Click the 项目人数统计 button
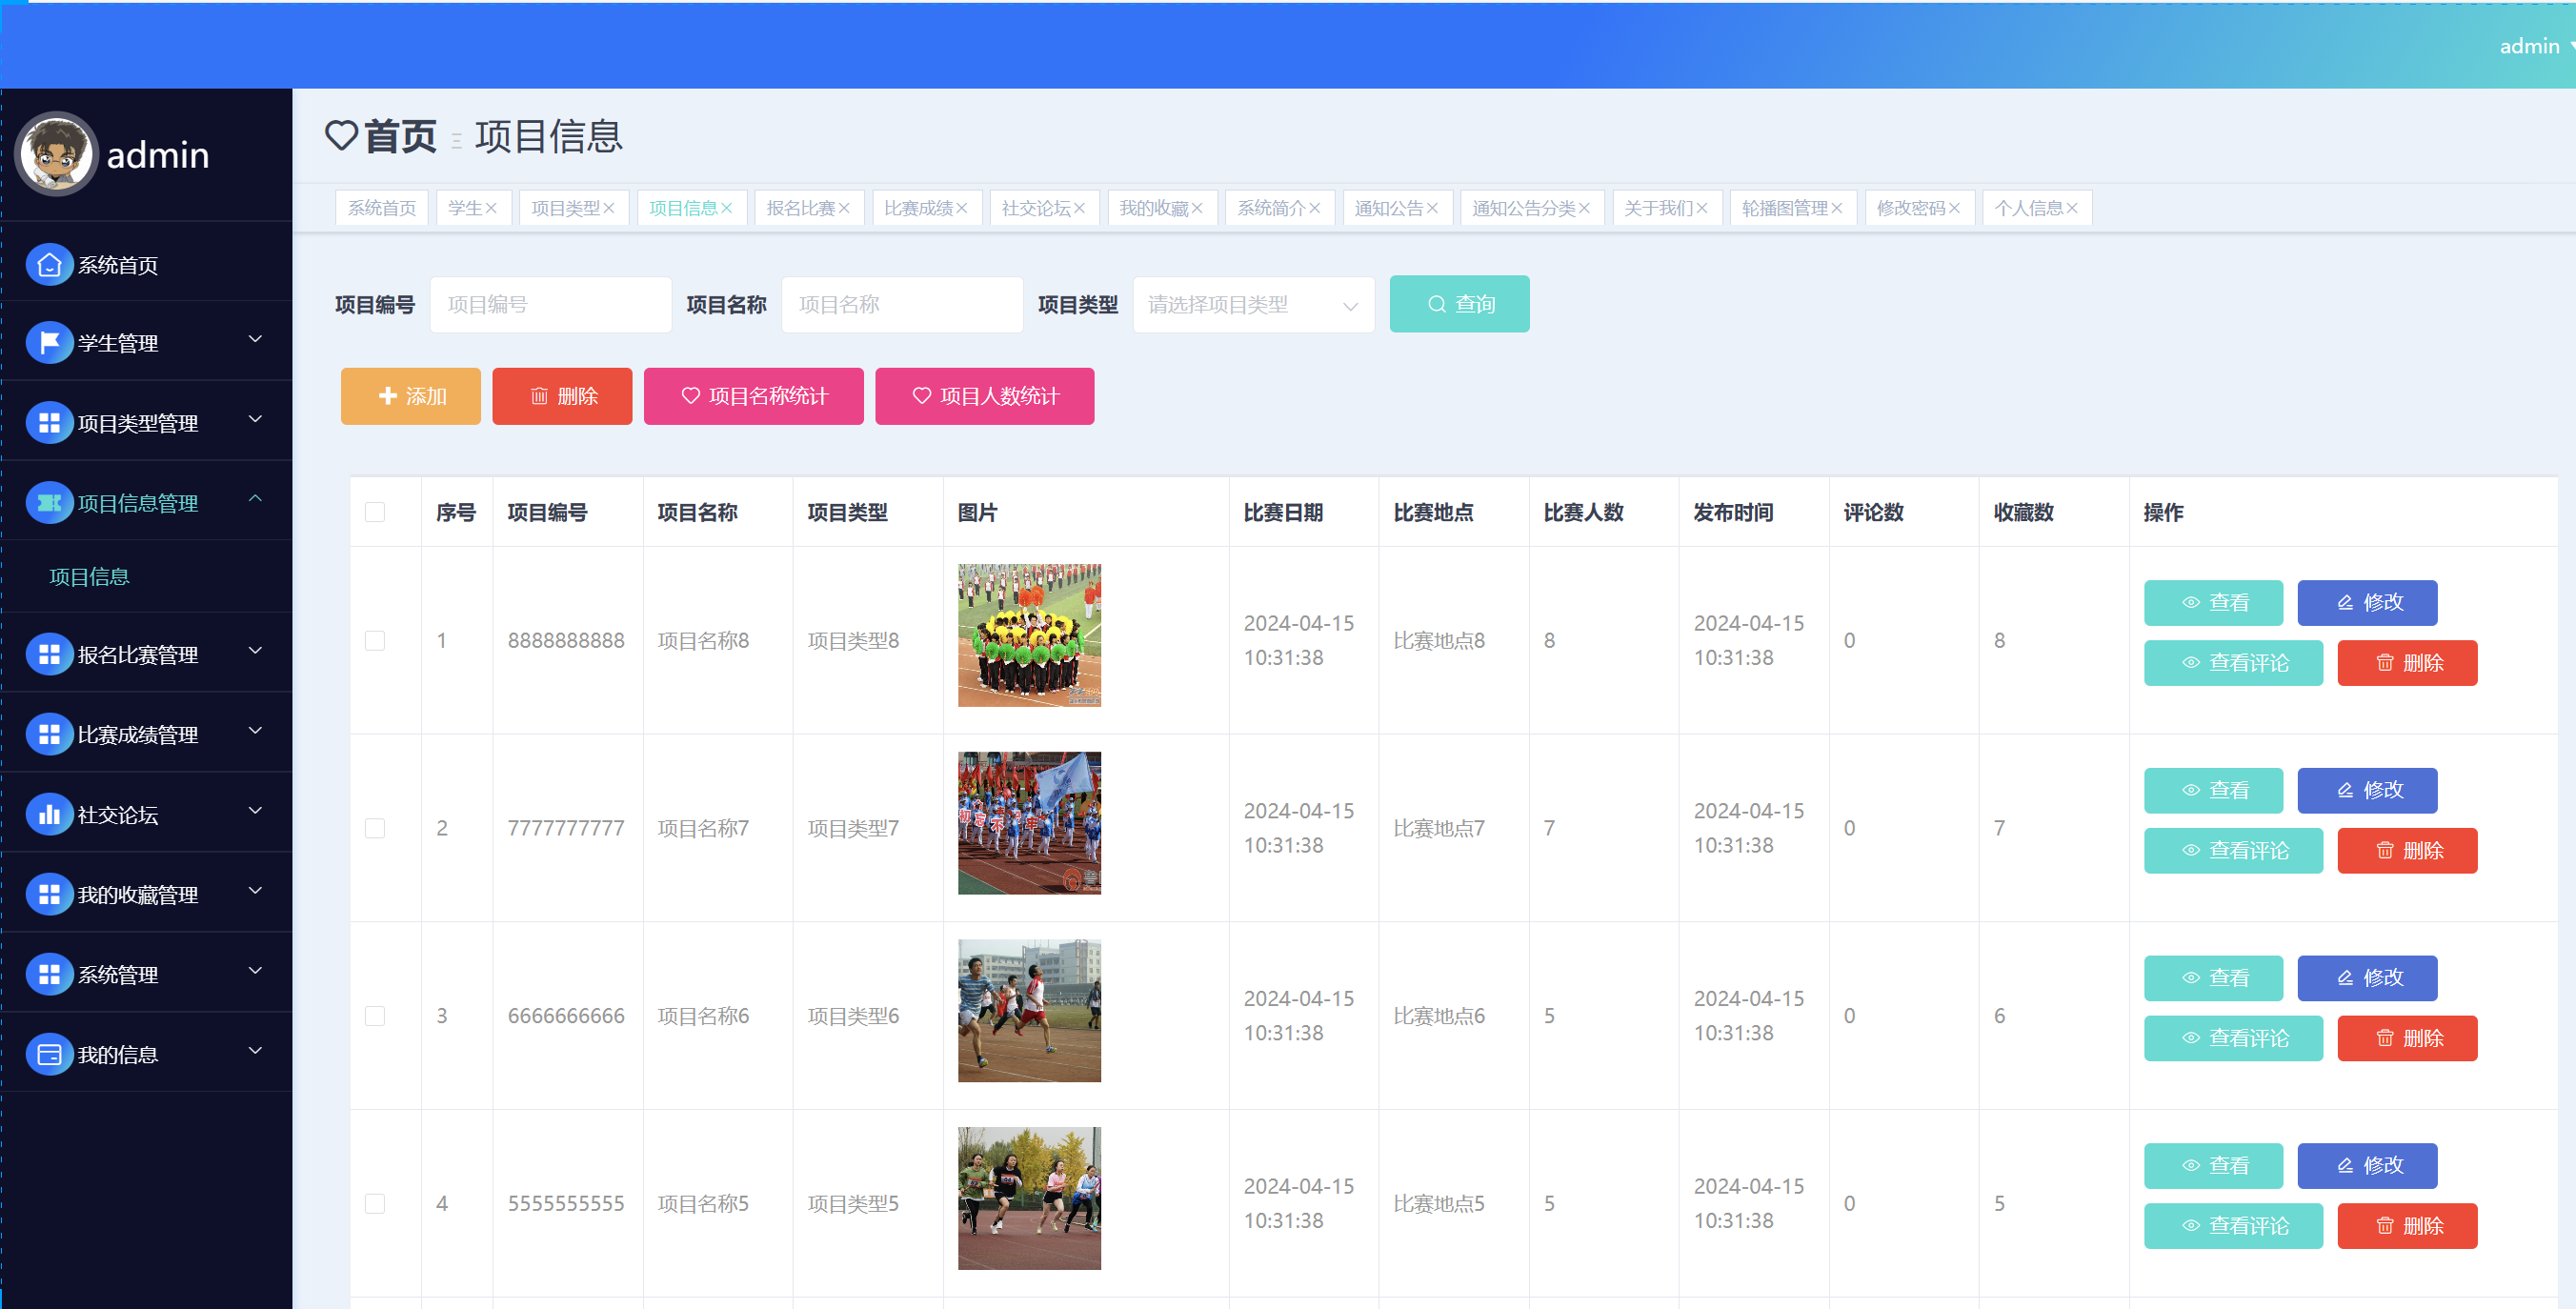2576x1309 pixels. coord(984,396)
